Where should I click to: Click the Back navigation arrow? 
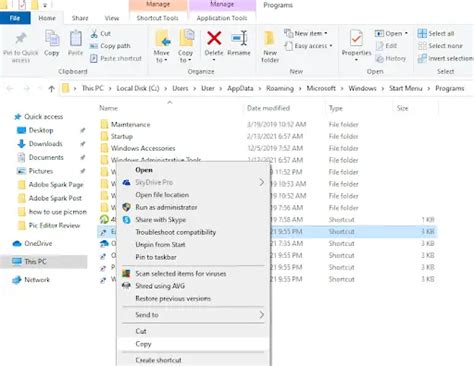click(x=10, y=89)
